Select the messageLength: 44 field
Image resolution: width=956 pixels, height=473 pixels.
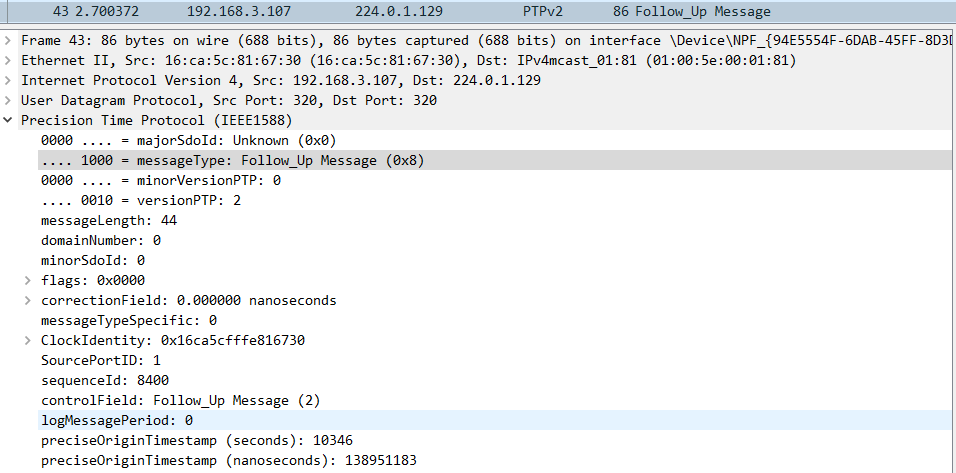click(x=494, y=221)
